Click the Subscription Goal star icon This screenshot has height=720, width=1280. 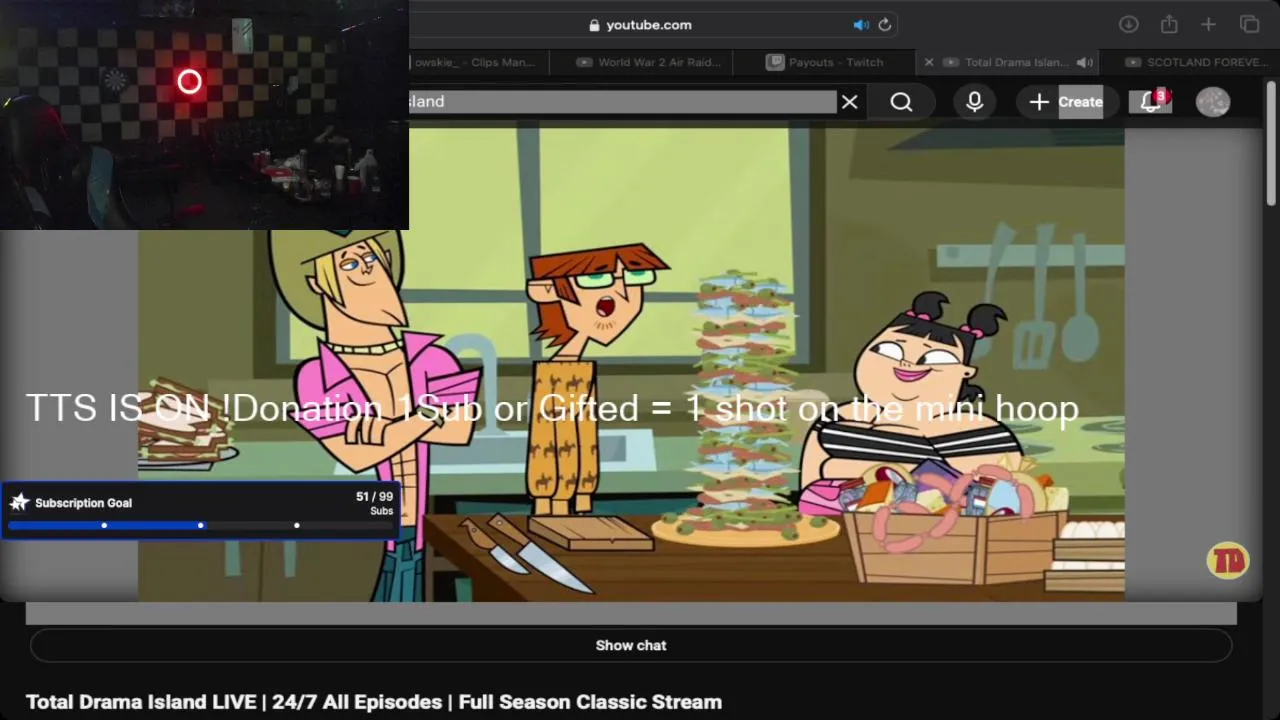tap(19, 502)
